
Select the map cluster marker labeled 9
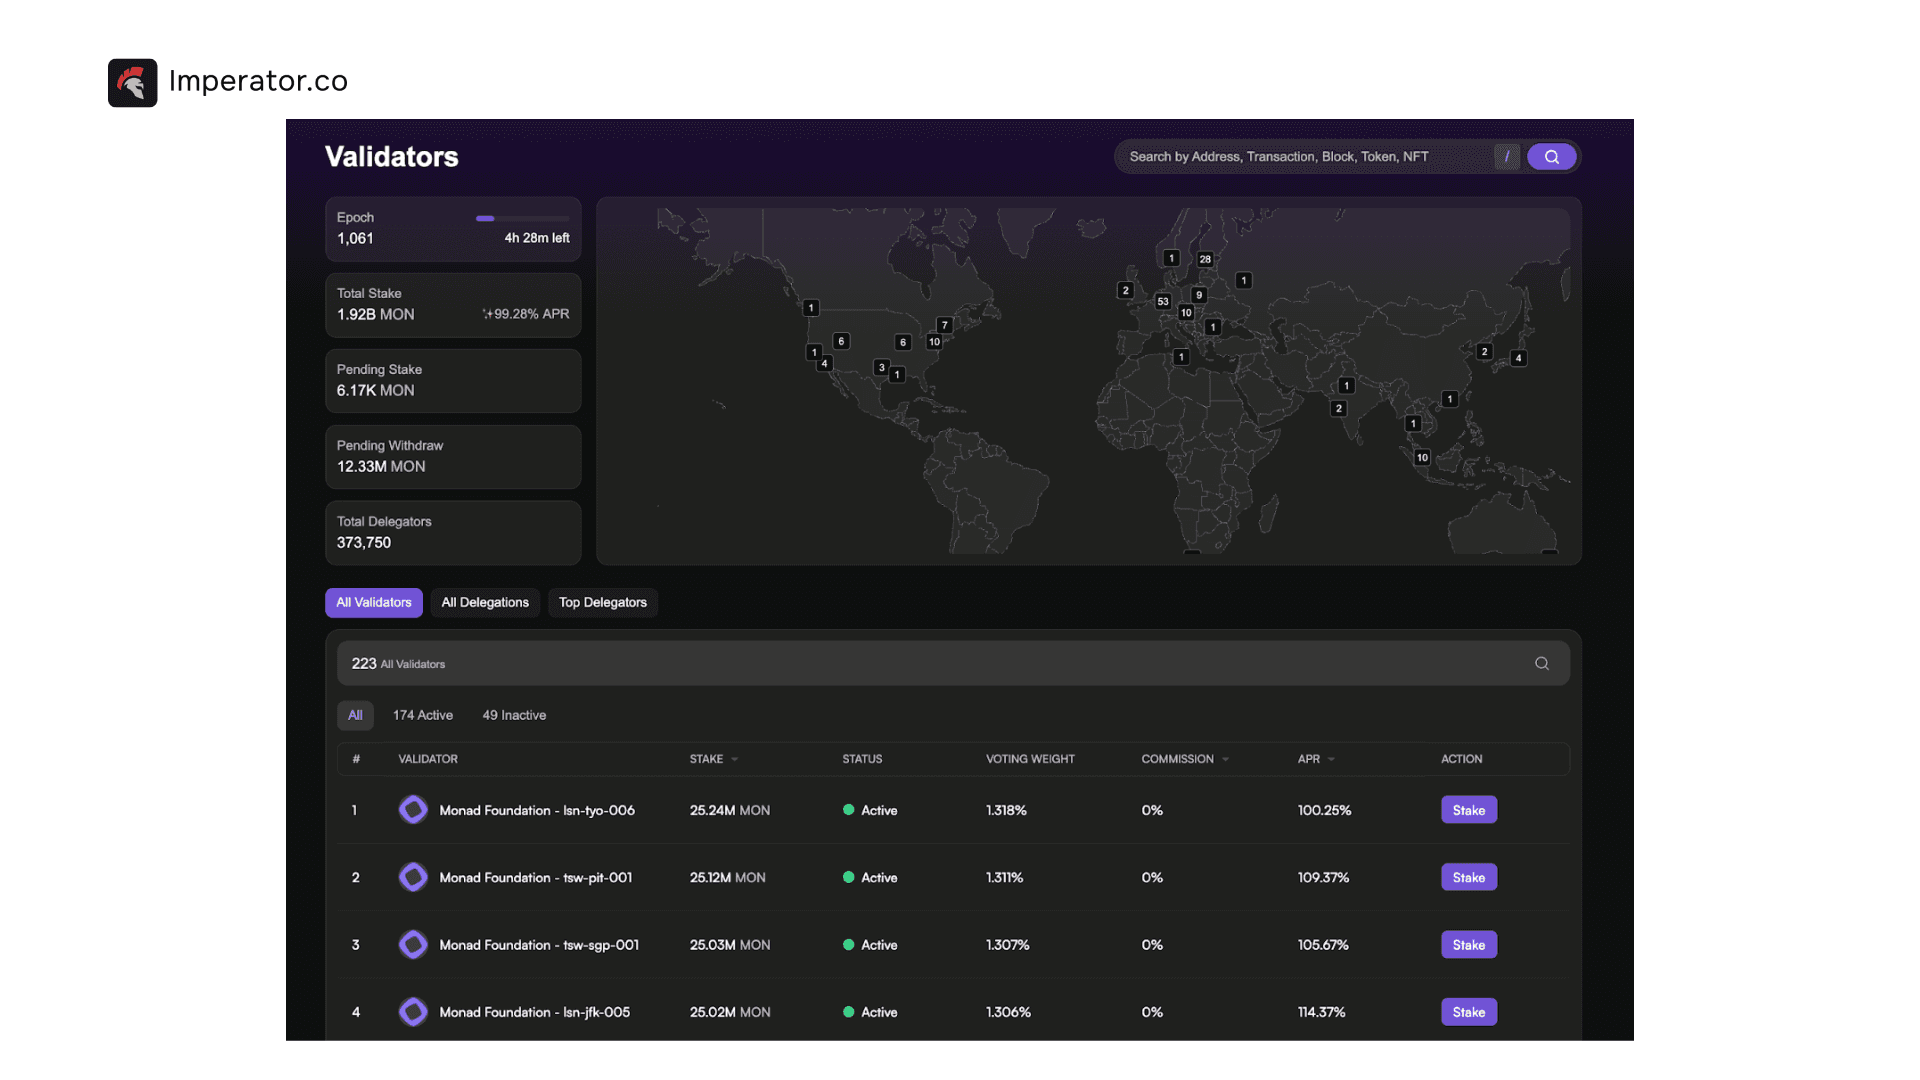point(1199,295)
